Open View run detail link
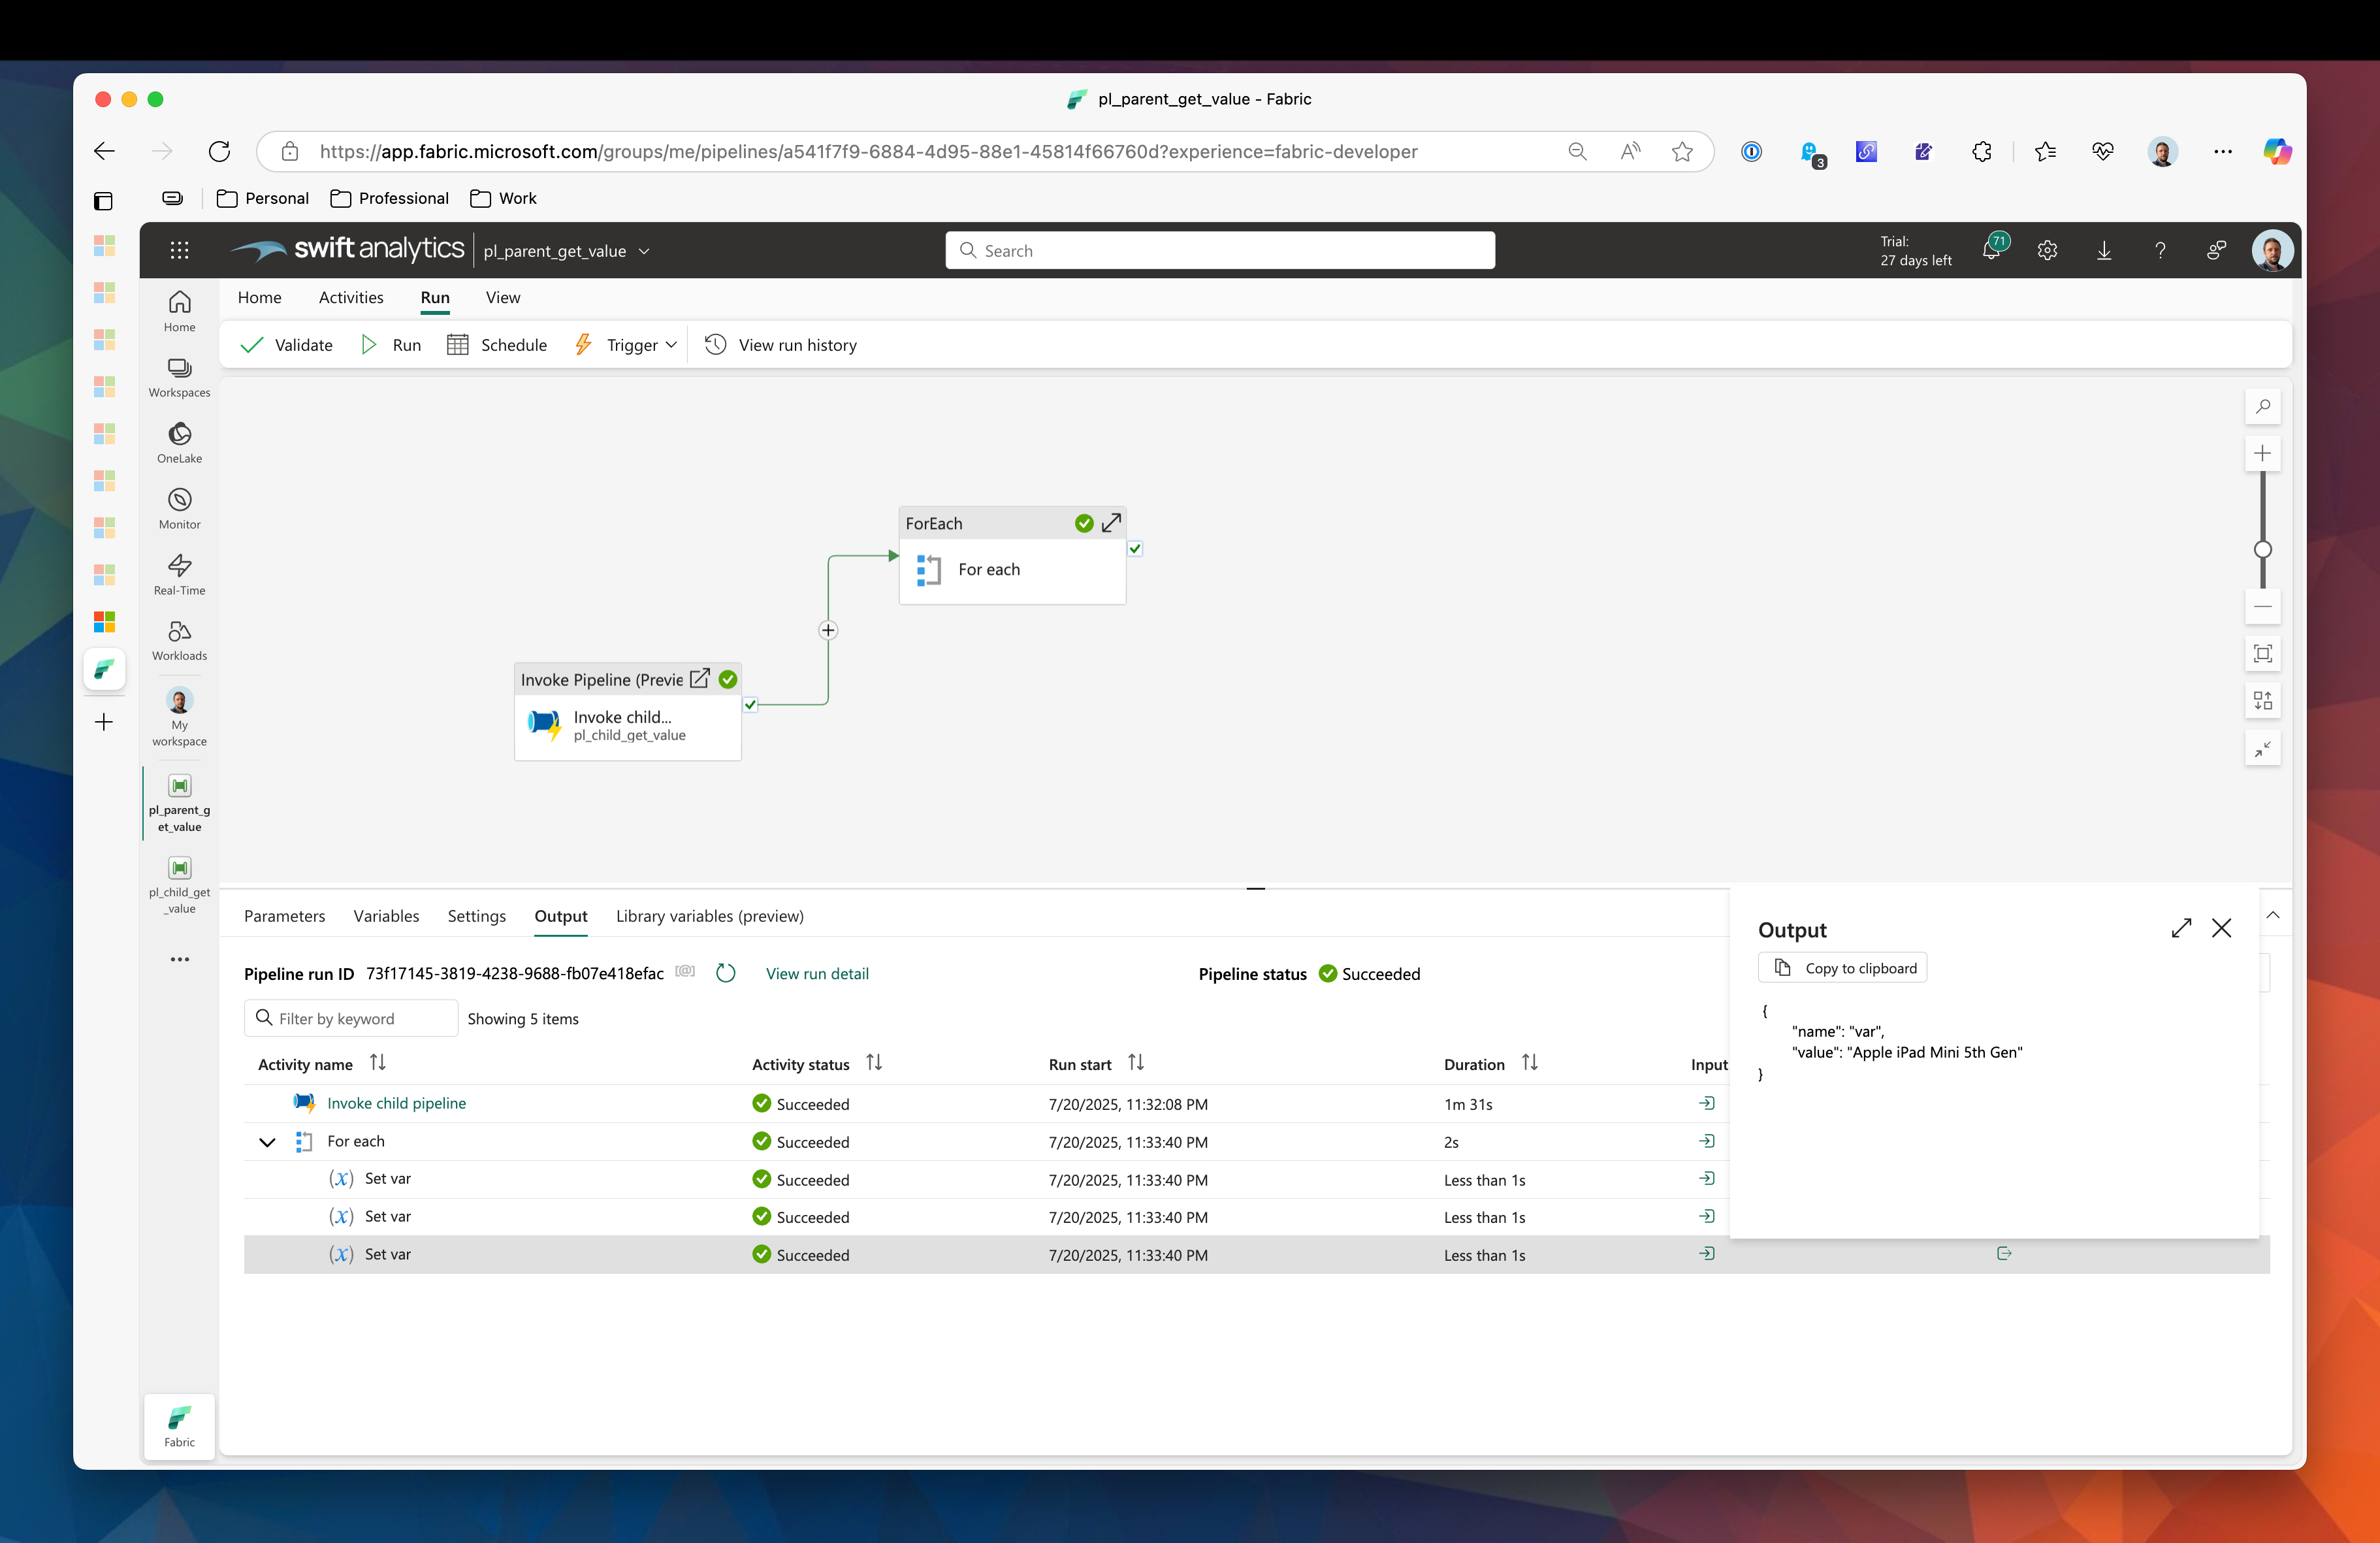This screenshot has width=2380, height=1543. click(817, 974)
